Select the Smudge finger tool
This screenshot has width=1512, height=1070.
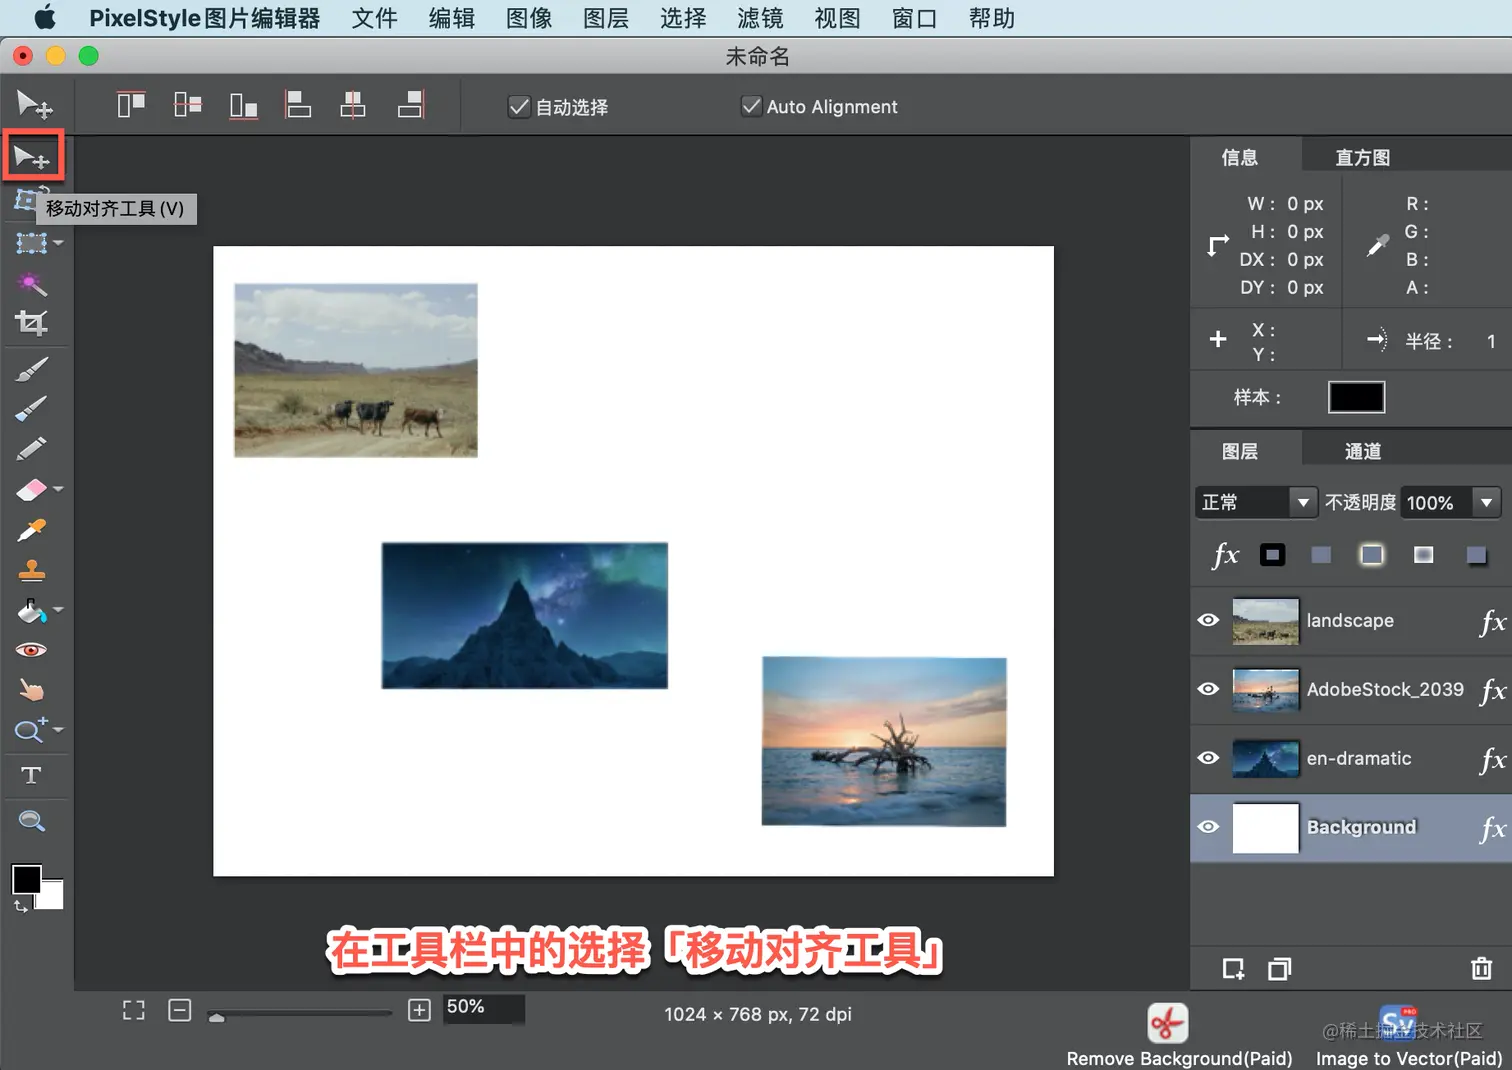point(31,690)
